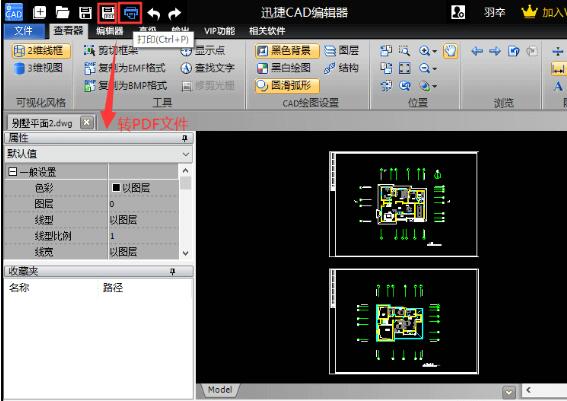This screenshot has width=567, height=401.
Task: Click 复制为BMP格式 button
Action: coord(125,86)
